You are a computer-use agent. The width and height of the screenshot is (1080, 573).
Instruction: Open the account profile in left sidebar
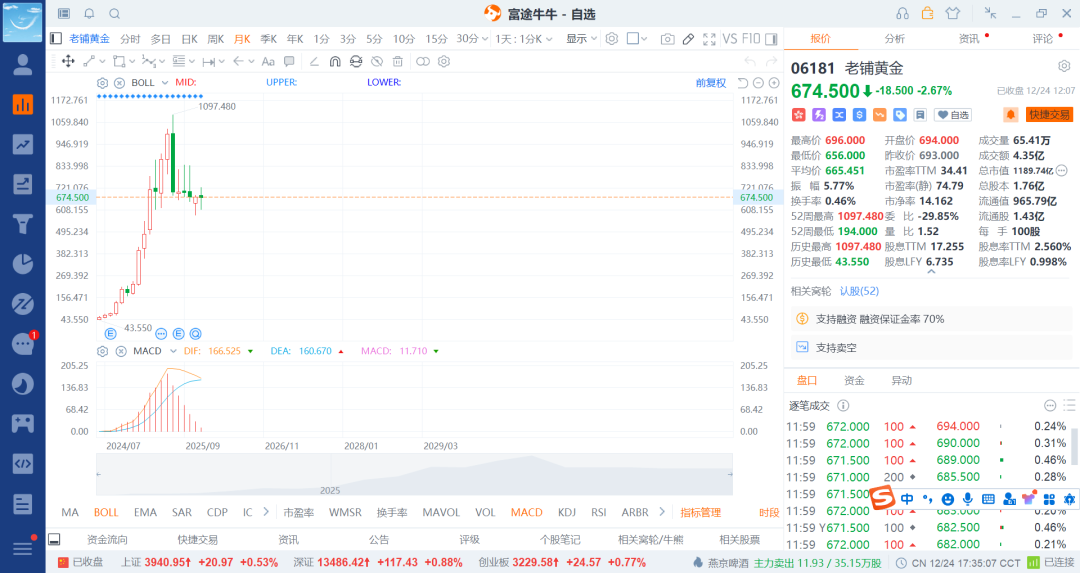pyautogui.click(x=23, y=65)
